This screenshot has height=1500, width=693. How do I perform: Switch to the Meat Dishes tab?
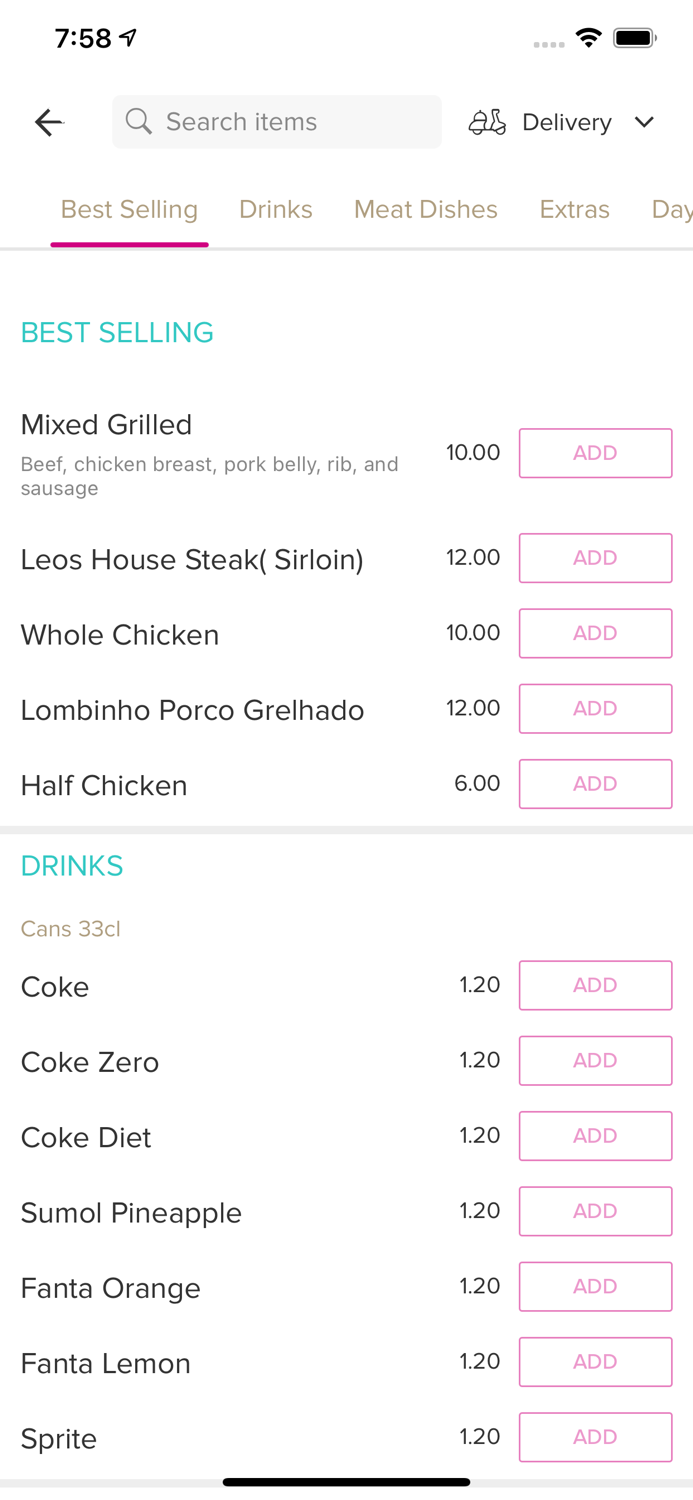(426, 210)
